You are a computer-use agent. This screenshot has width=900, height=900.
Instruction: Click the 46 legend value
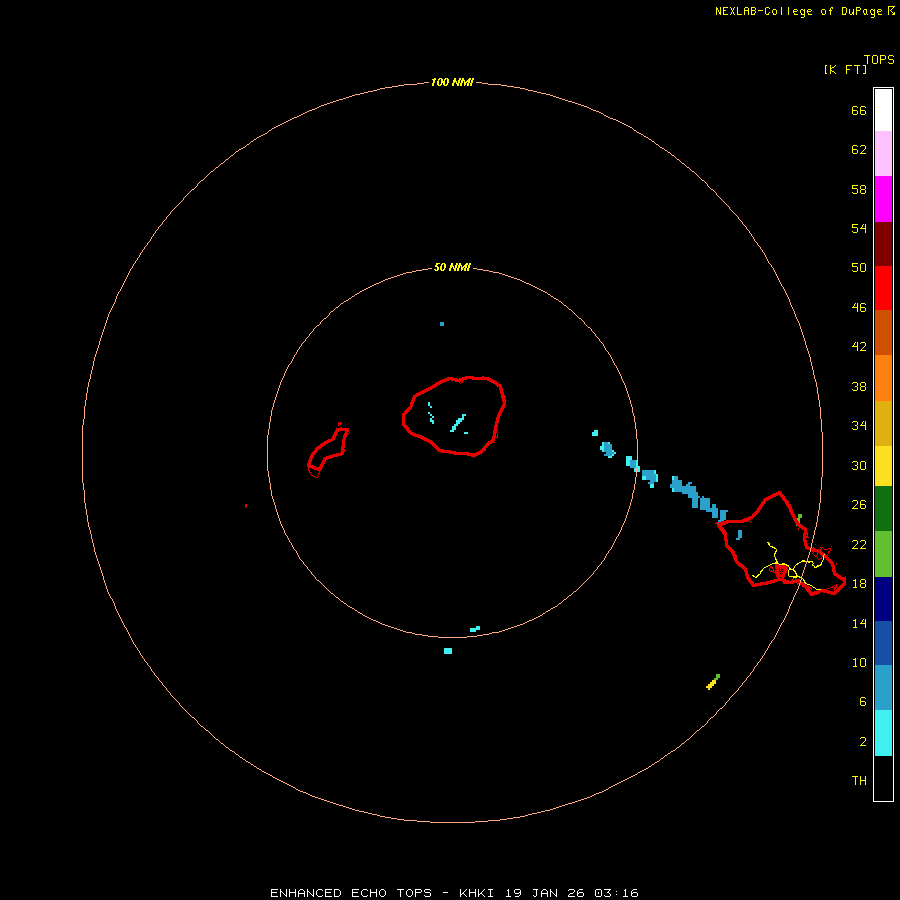(x=859, y=308)
